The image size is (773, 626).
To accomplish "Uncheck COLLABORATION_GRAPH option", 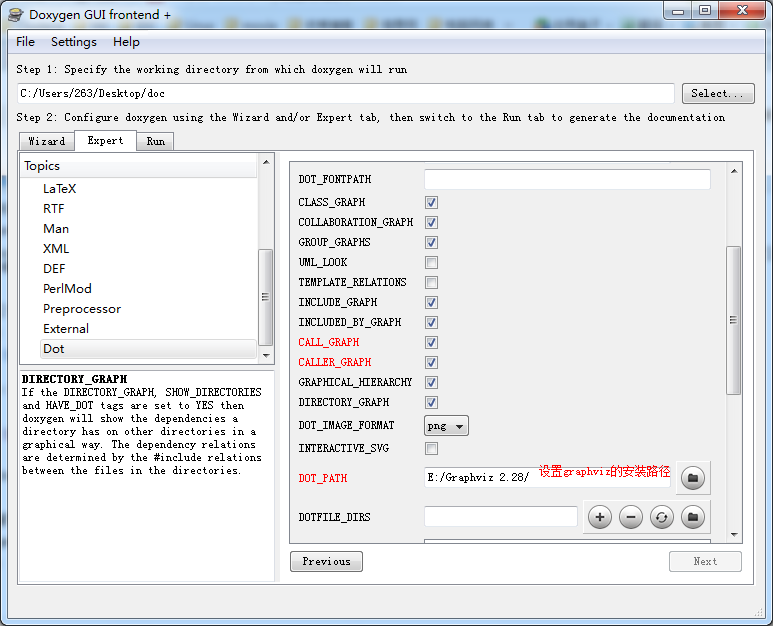I will click(x=431, y=222).
